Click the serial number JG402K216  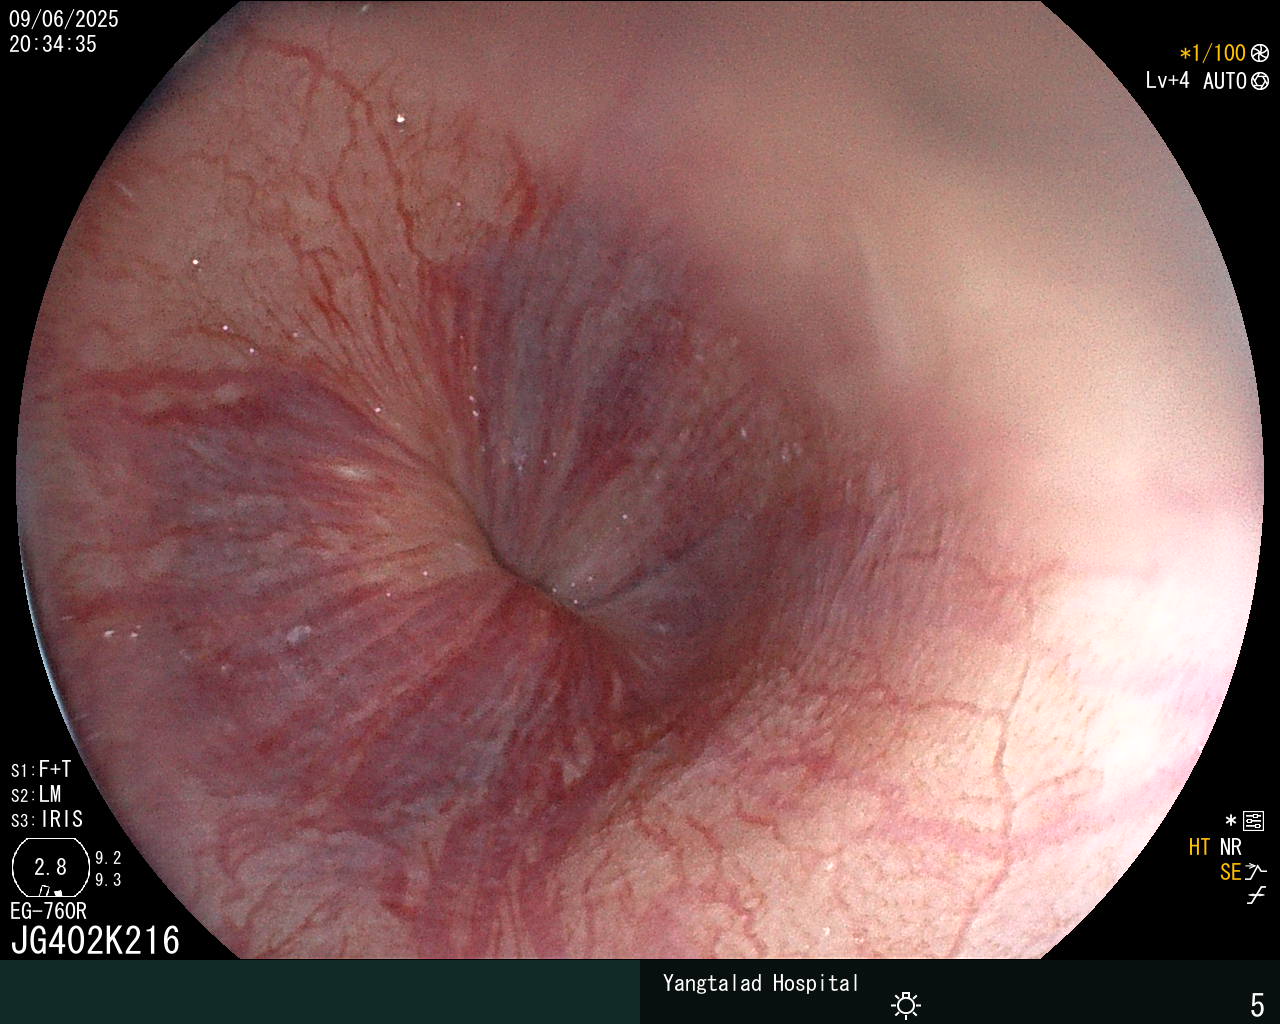(x=95, y=941)
